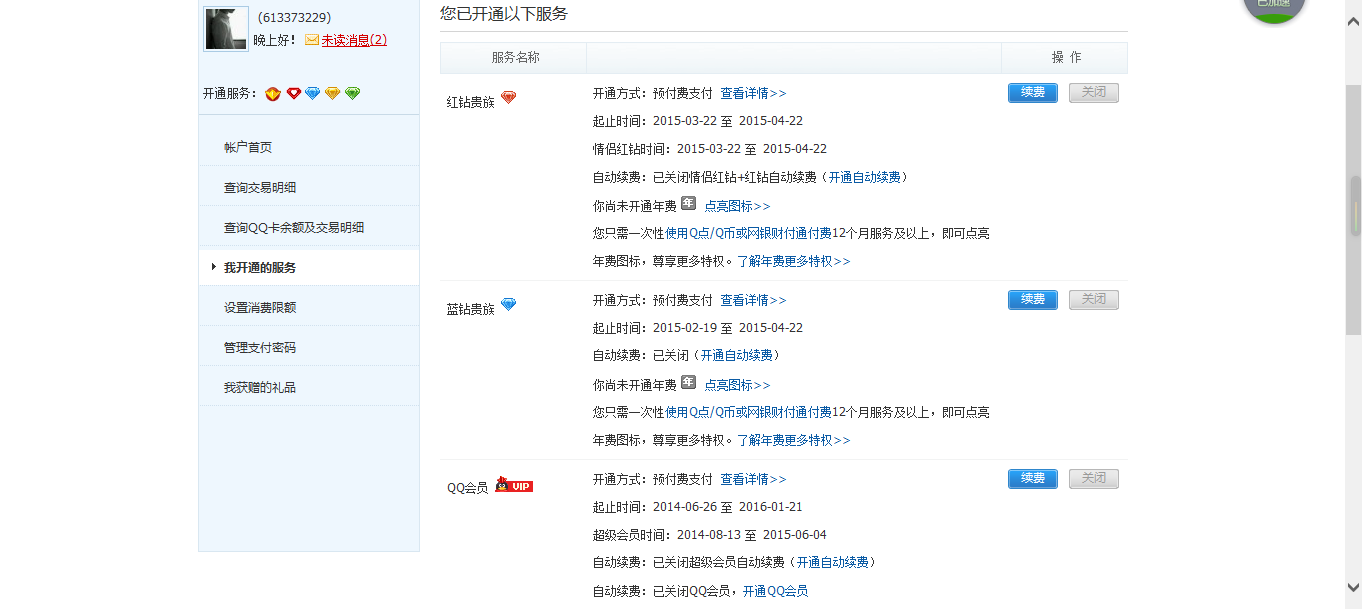Click the 年 annual fee icon in 蓝钻贵族 row
This screenshot has height=609, width=1362.
coord(688,383)
